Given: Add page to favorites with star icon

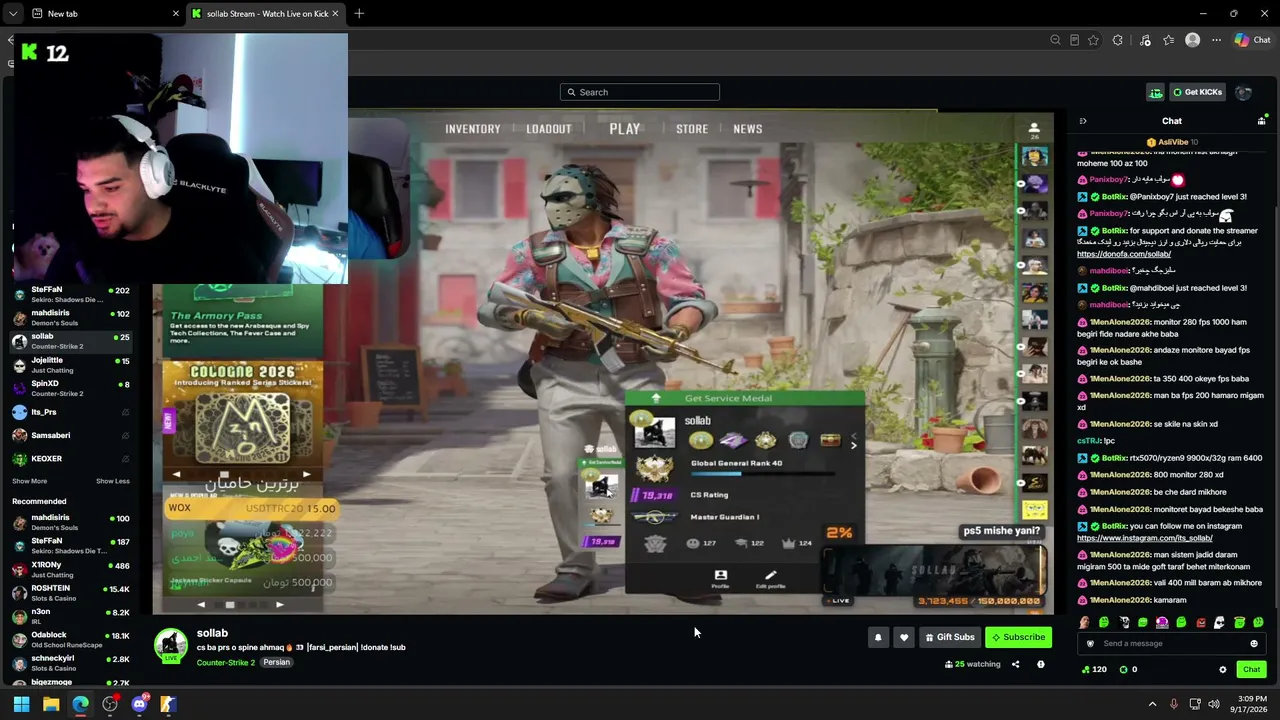Looking at the screenshot, I should pyautogui.click(x=1093, y=40).
